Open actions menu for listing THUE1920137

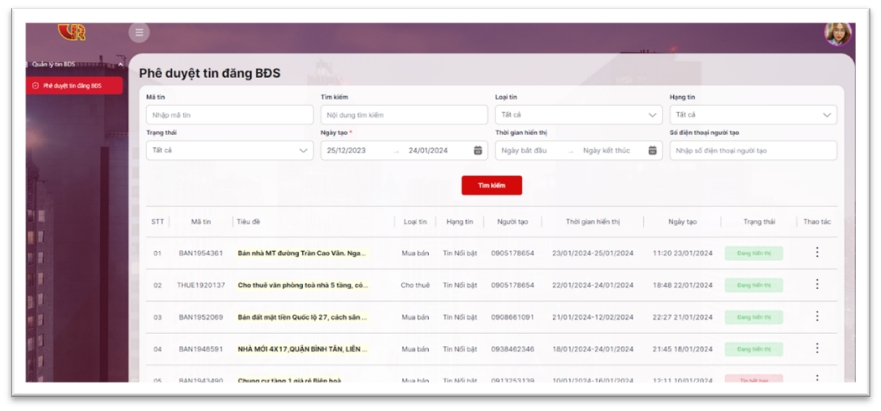click(817, 285)
